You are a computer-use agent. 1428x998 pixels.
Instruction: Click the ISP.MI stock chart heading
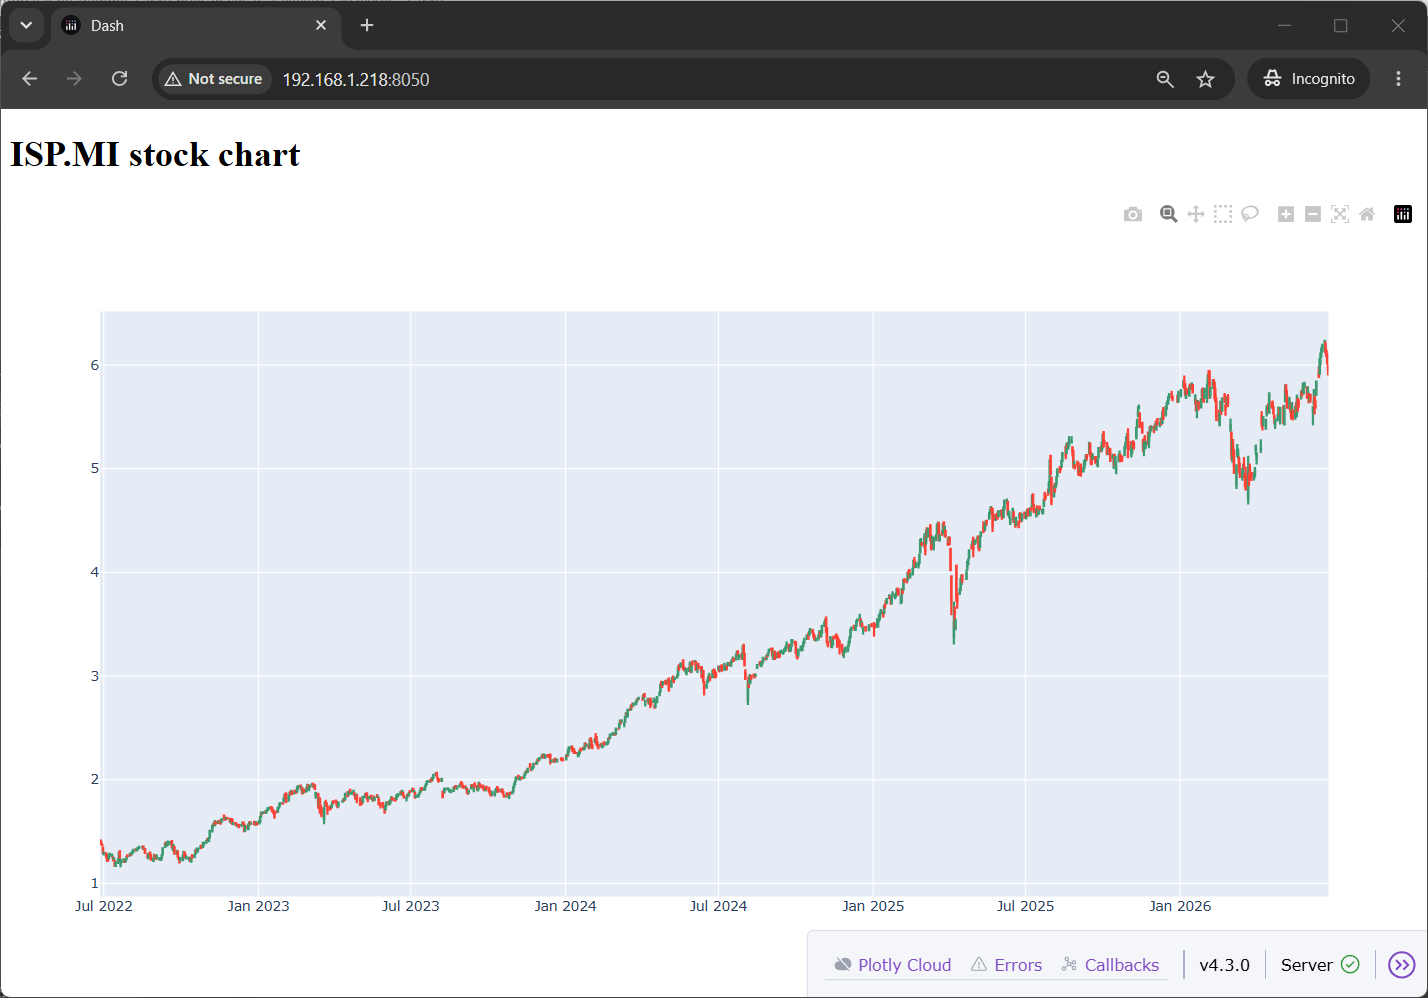[155, 155]
